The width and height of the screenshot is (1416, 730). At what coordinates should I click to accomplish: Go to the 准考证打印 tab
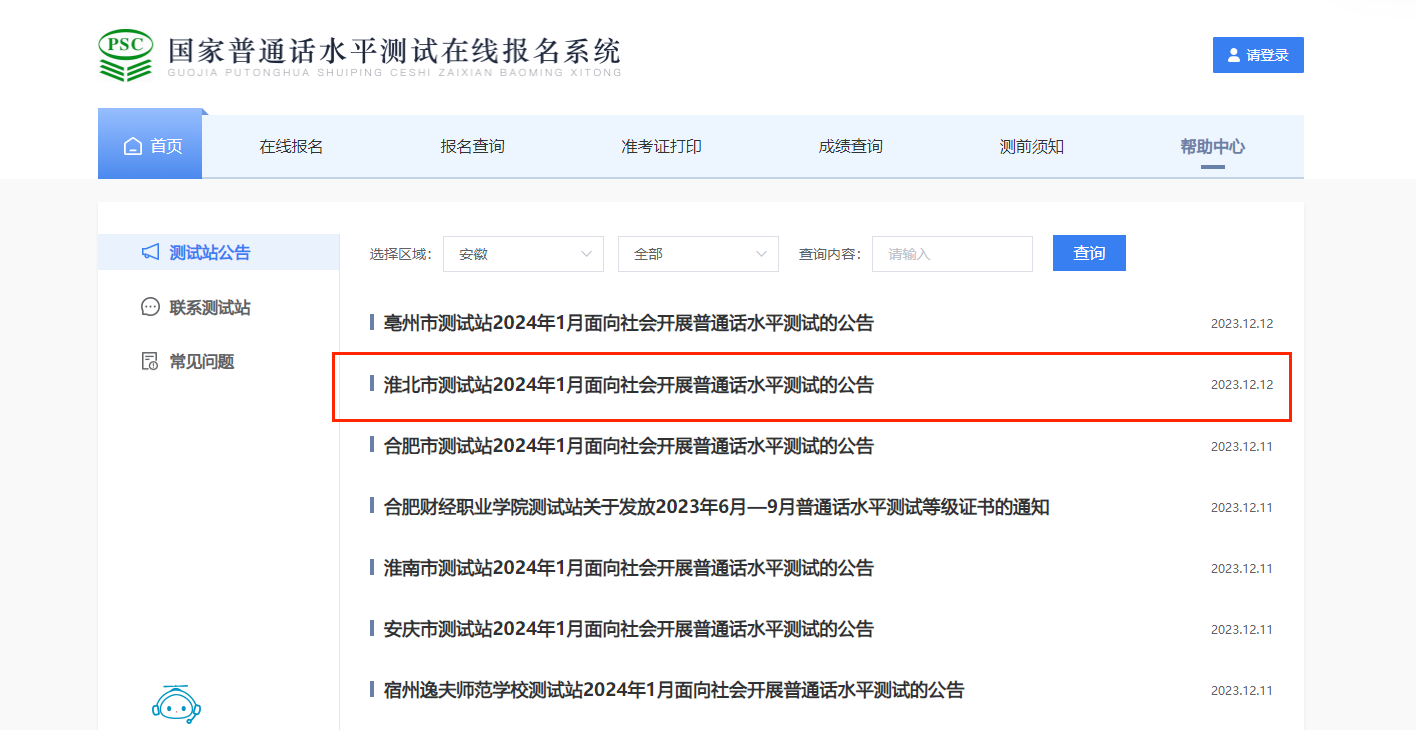(661, 147)
